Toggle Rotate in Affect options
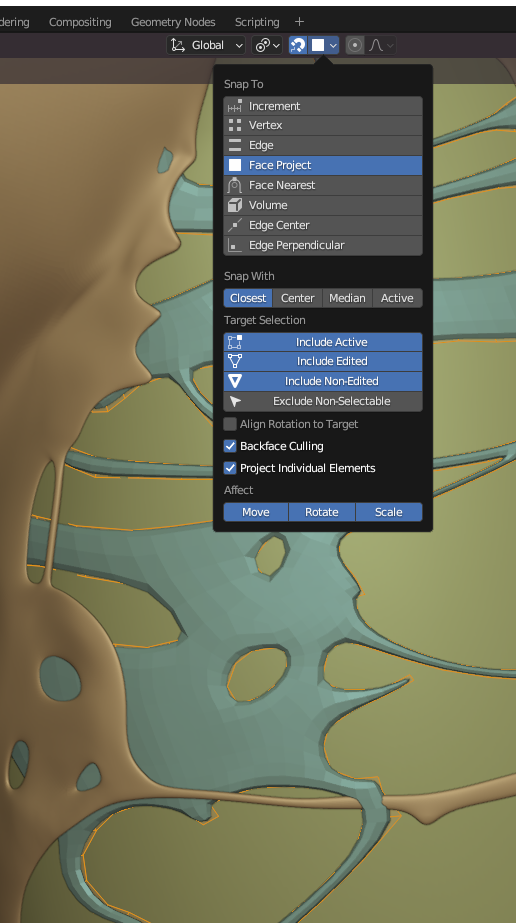Image resolution: width=516 pixels, height=923 pixels. pos(322,512)
